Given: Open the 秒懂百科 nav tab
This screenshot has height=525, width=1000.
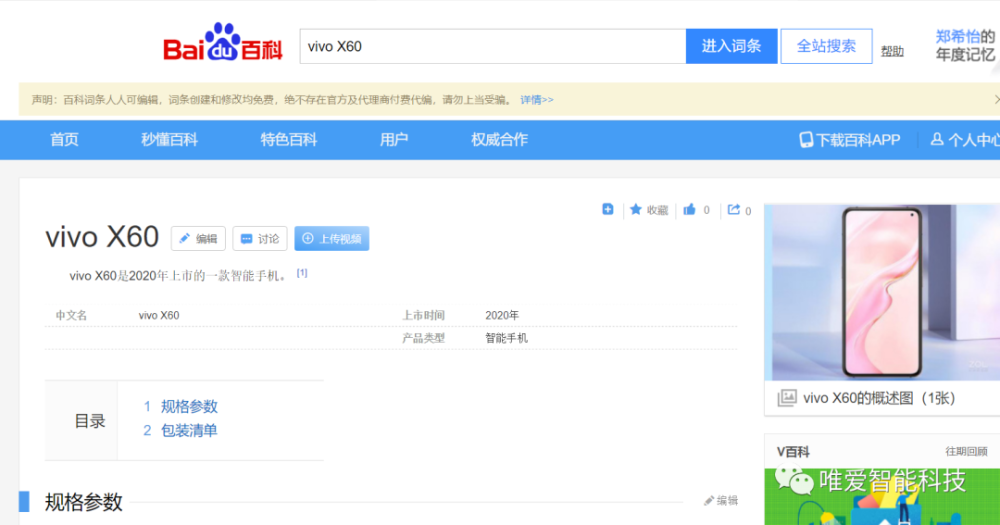Looking at the screenshot, I should [169, 140].
